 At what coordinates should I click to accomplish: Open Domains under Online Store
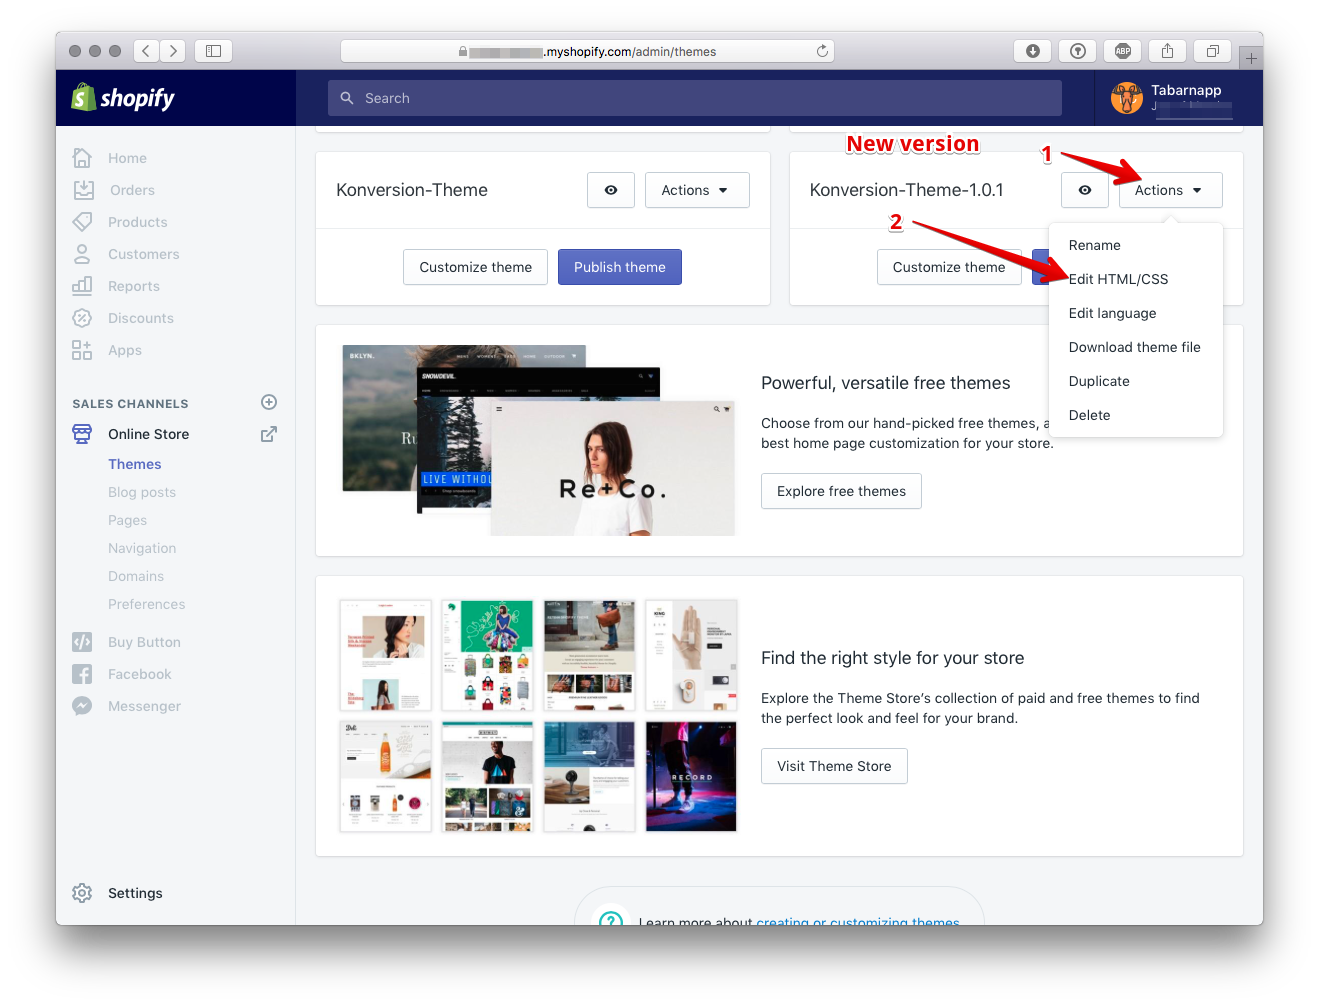pos(135,576)
